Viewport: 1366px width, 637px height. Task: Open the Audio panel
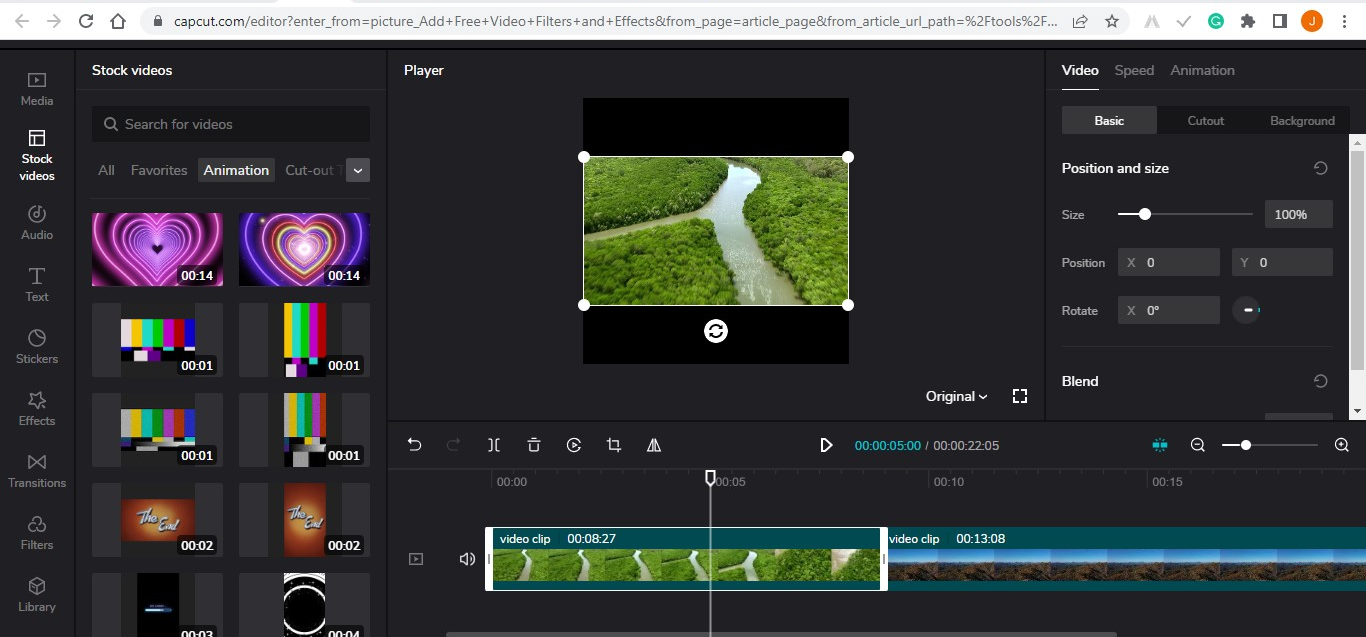click(x=37, y=222)
